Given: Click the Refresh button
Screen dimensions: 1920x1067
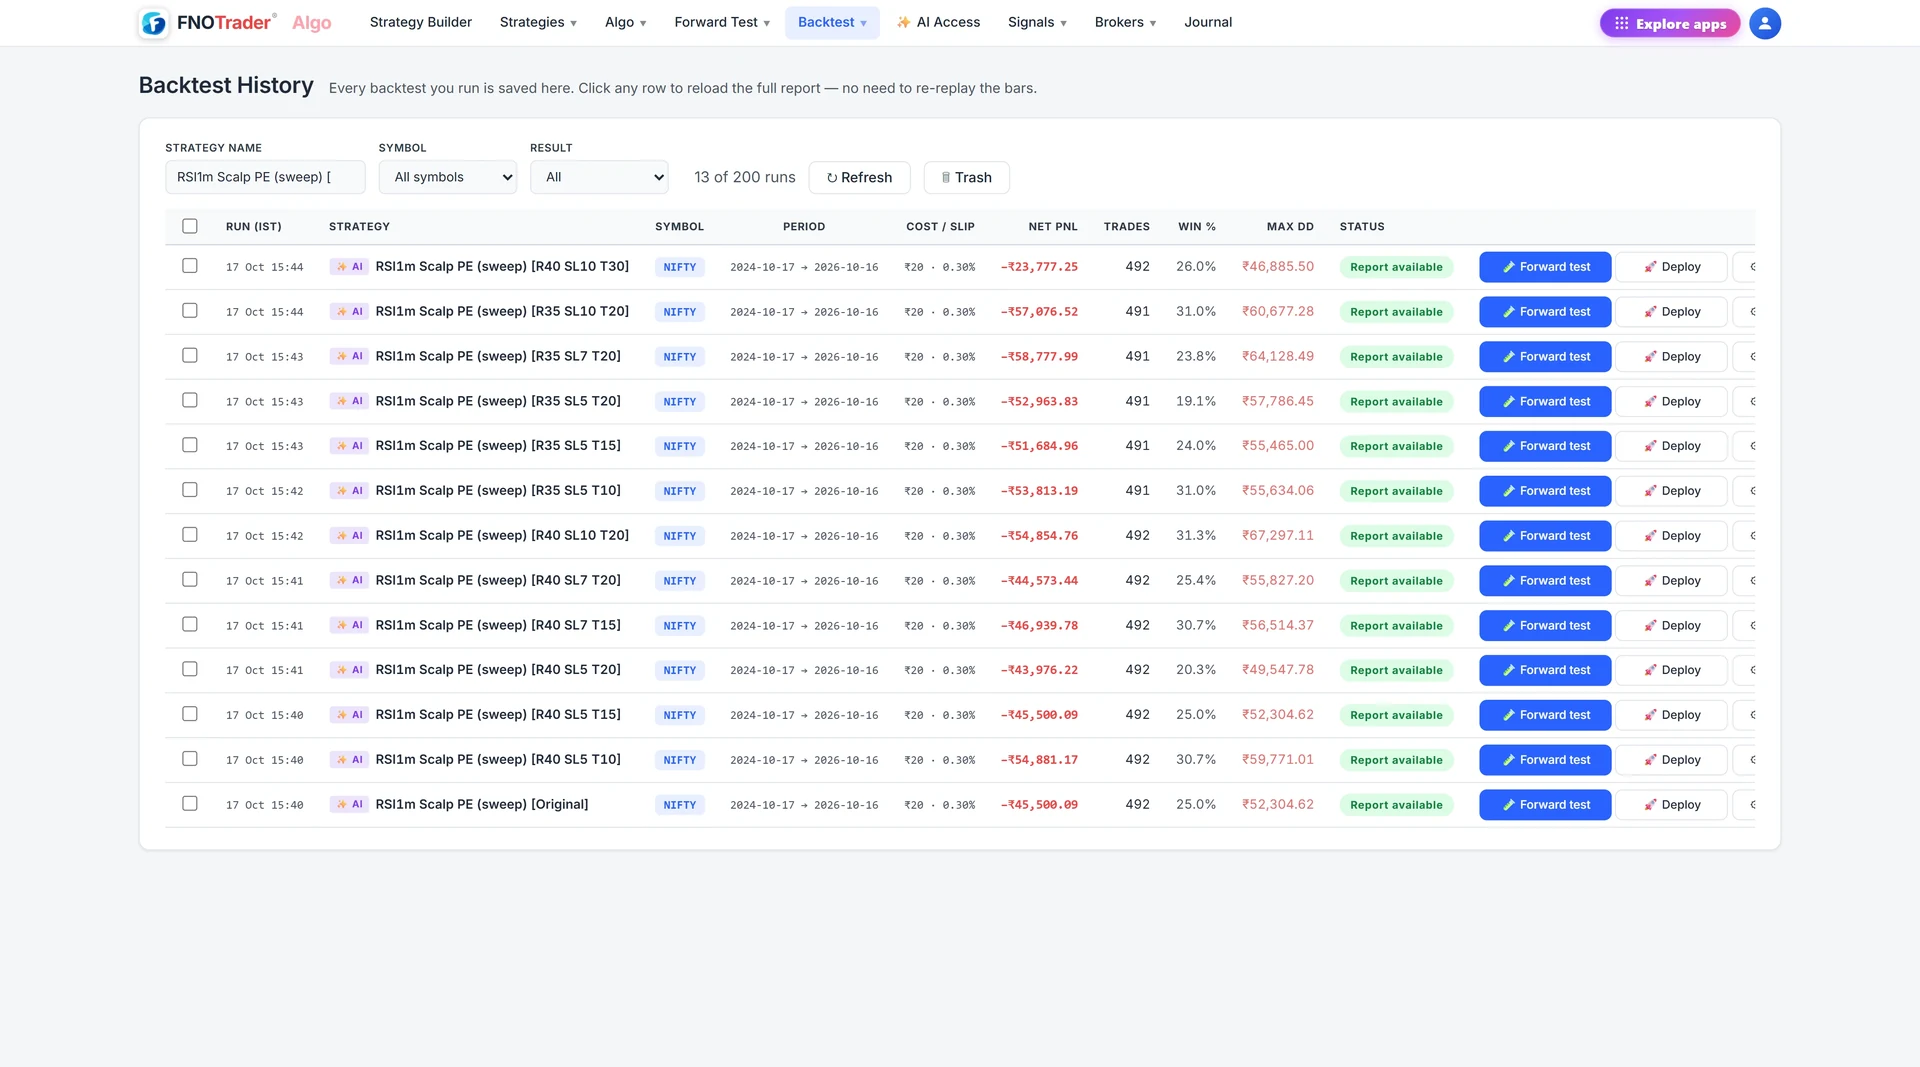Looking at the screenshot, I should [859, 177].
